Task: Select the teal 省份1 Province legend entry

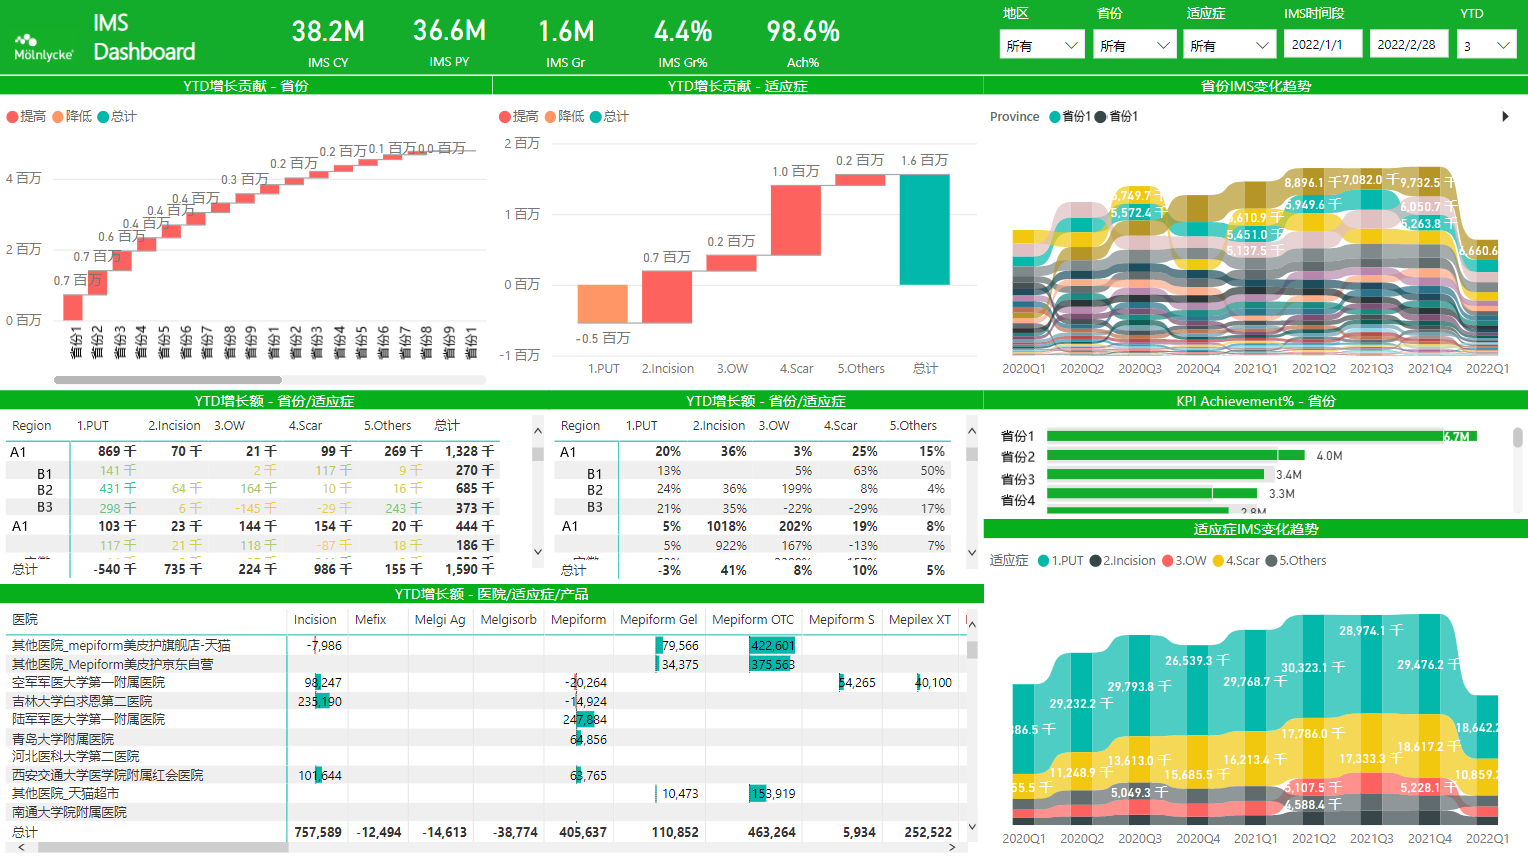Action: [1070, 117]
